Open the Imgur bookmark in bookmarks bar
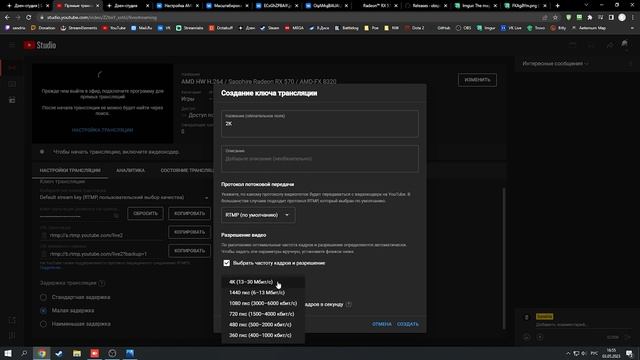This screenshot has height=360, width=640. click(x=486, y=28)
